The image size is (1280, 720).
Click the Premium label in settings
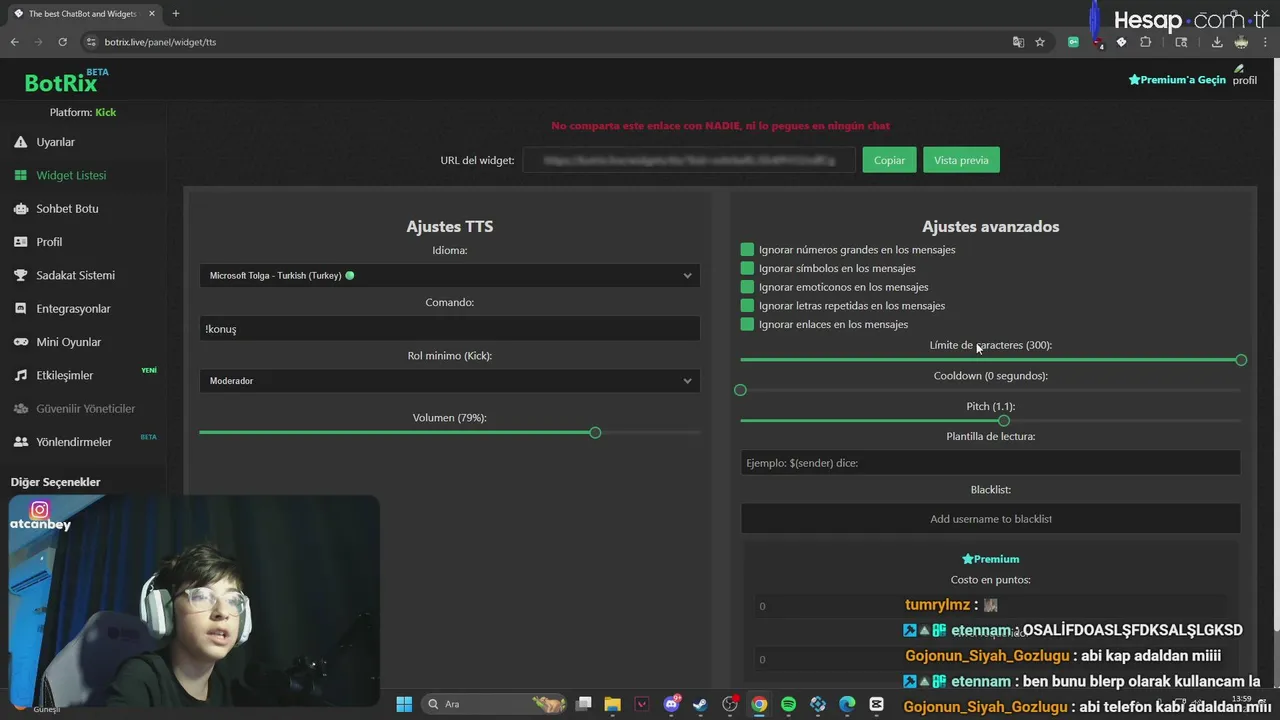991,559
